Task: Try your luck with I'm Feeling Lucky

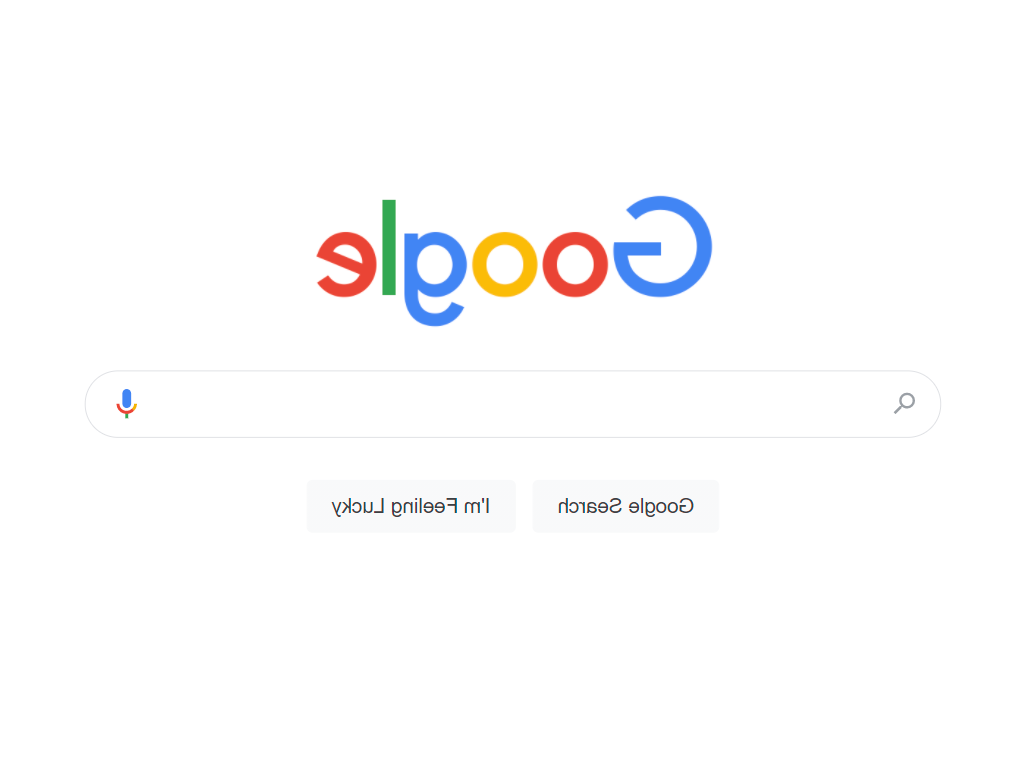Action: 411,506
